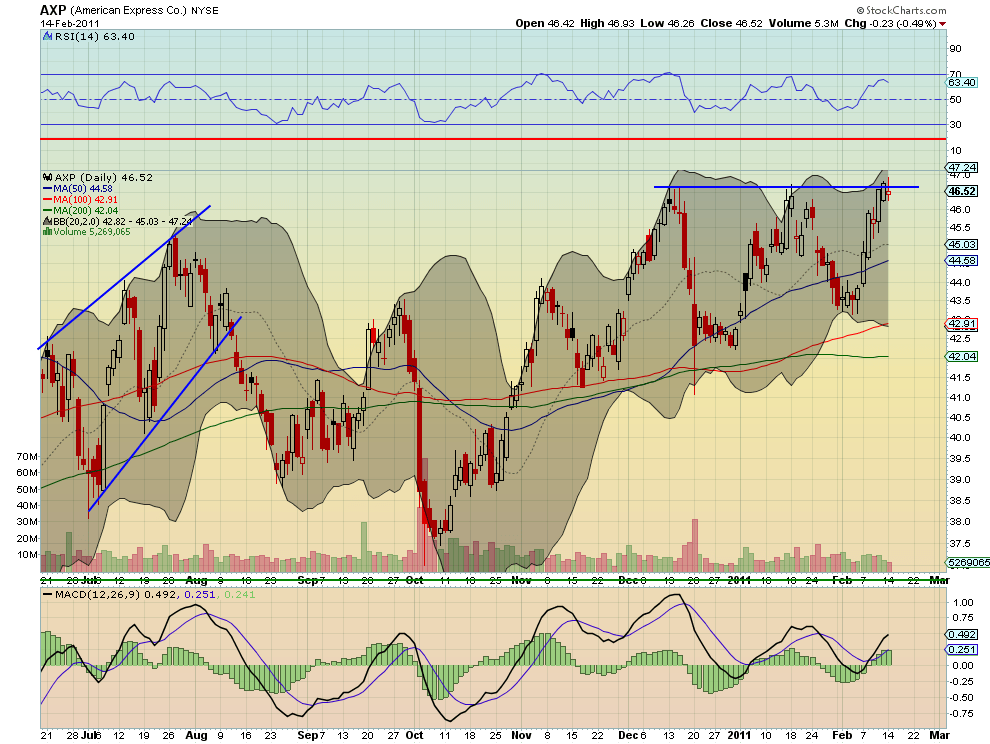Screen dimensions: 990x744
Task: Click the MA(200) 42.04 legend entry
Action: [x=85, y=211]
